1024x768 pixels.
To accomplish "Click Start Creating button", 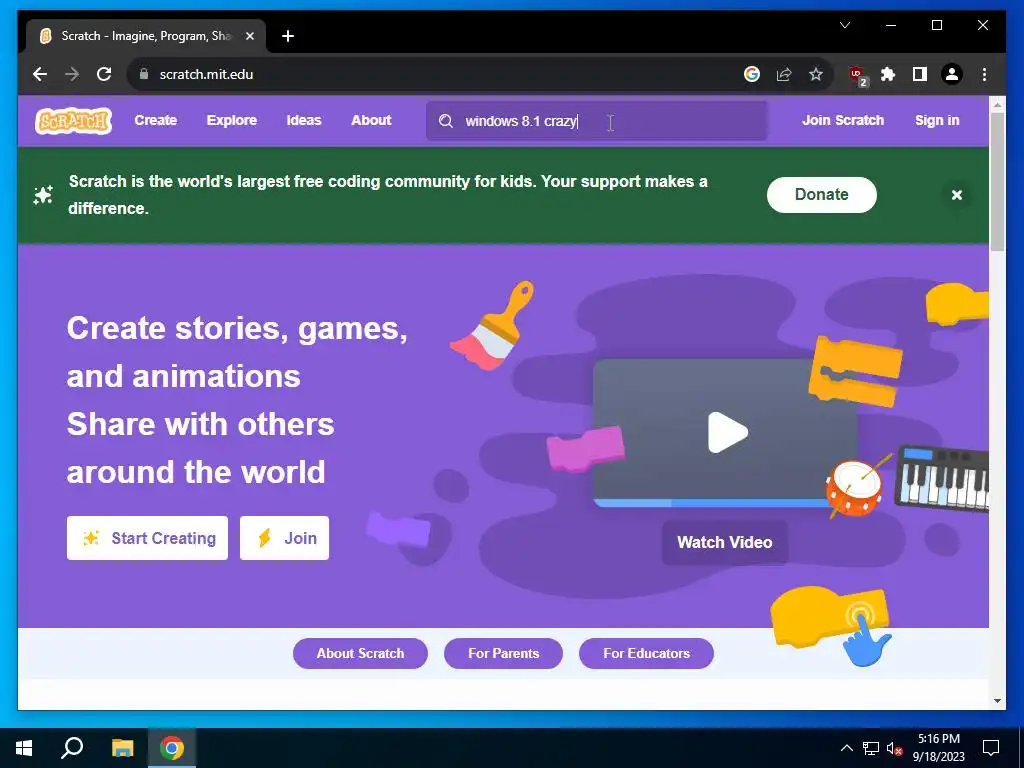I will (148, 538).
